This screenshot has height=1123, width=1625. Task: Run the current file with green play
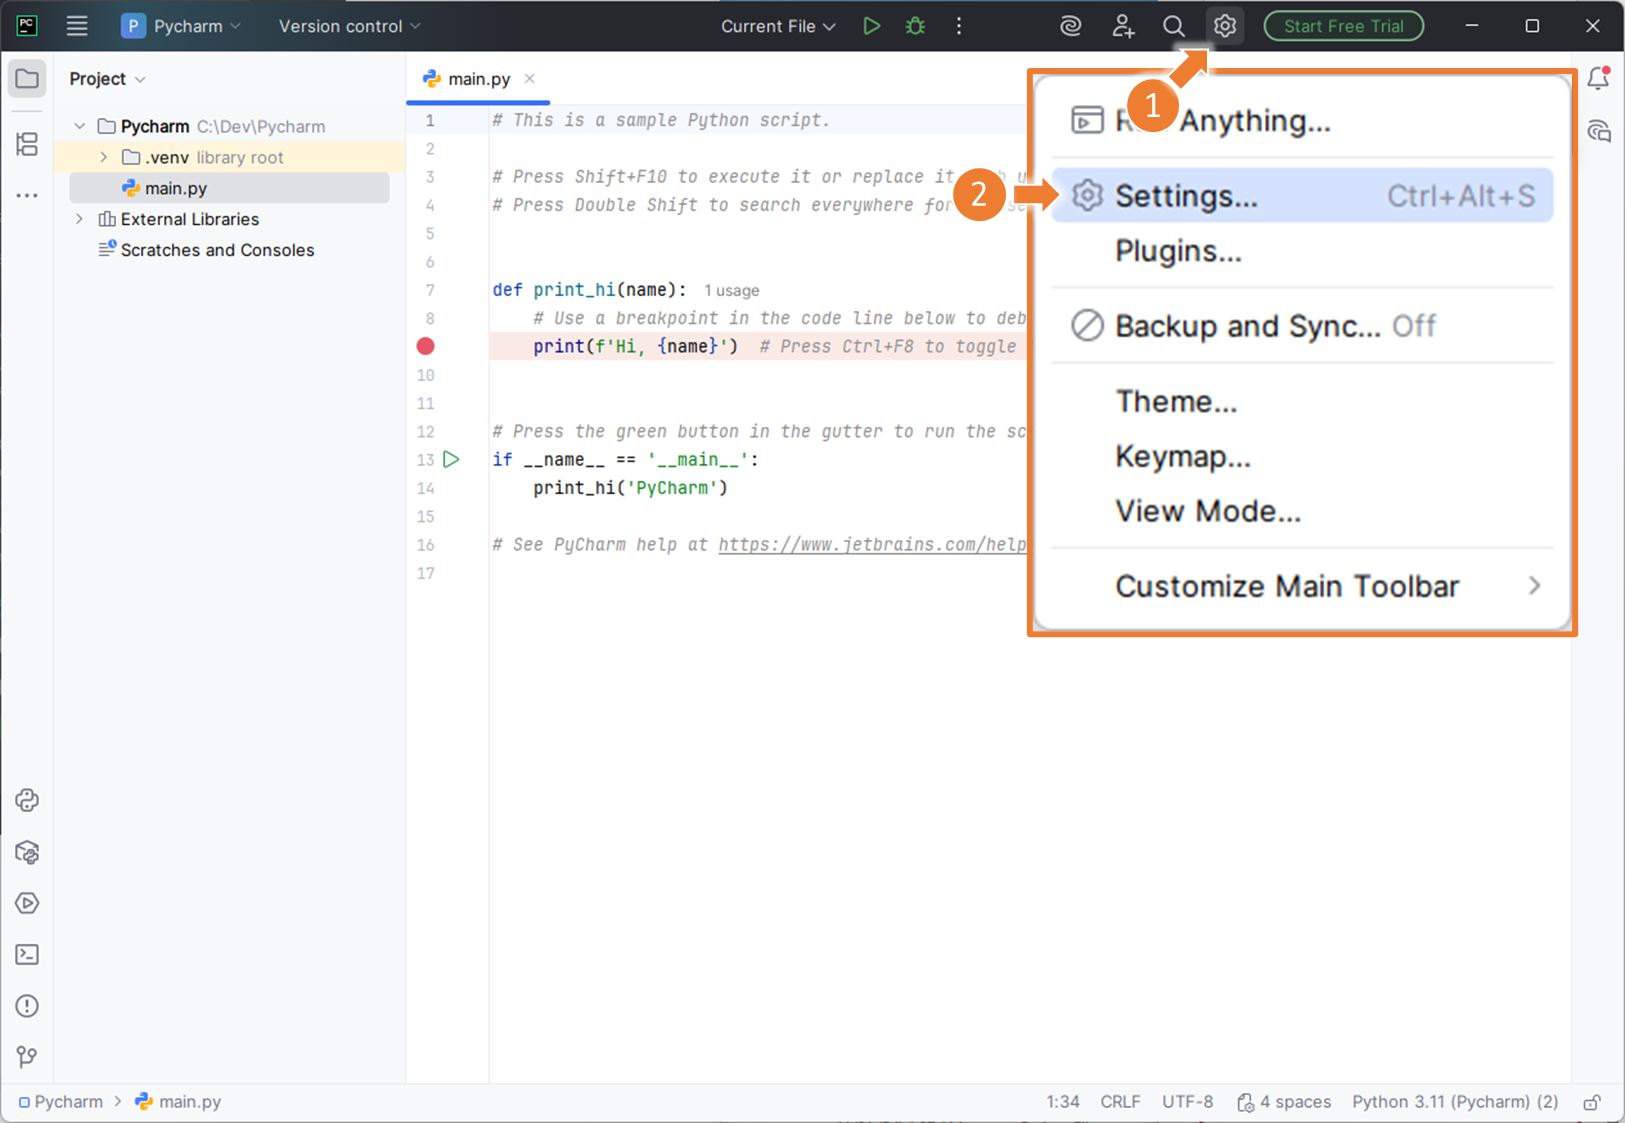click(871, 26)
